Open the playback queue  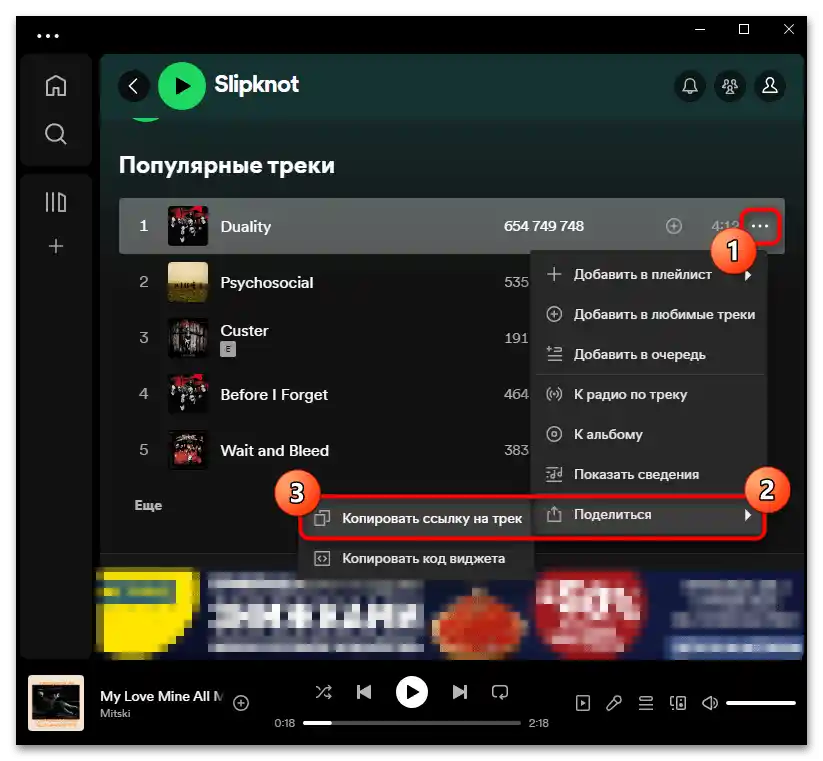point(645,702)
